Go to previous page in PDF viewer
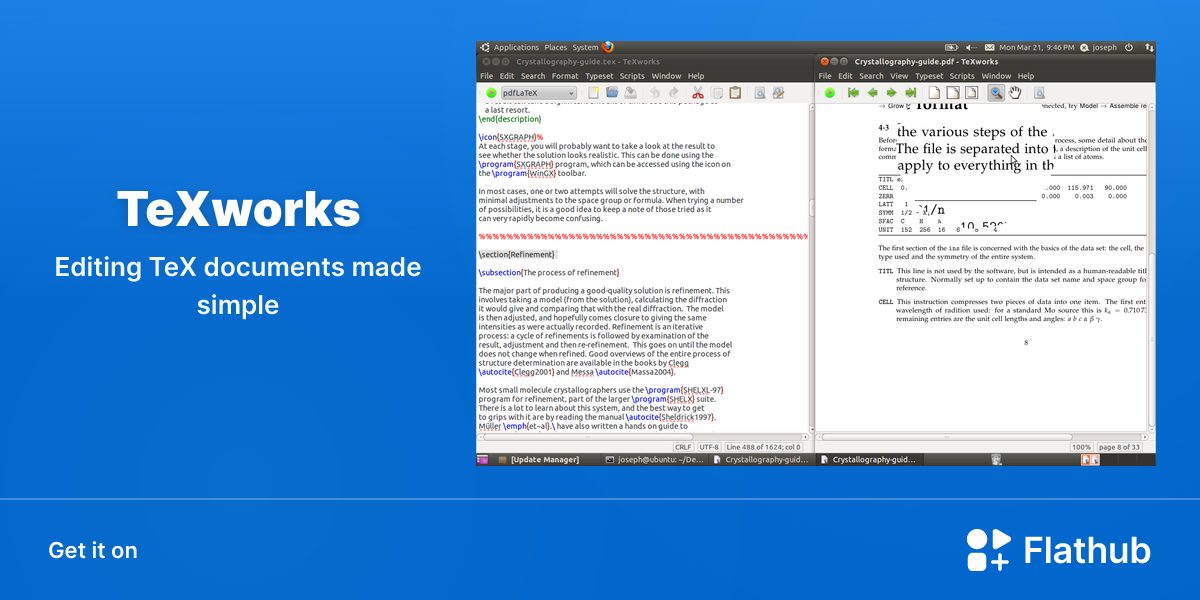The image size is (1200, 600). point(872,93)
